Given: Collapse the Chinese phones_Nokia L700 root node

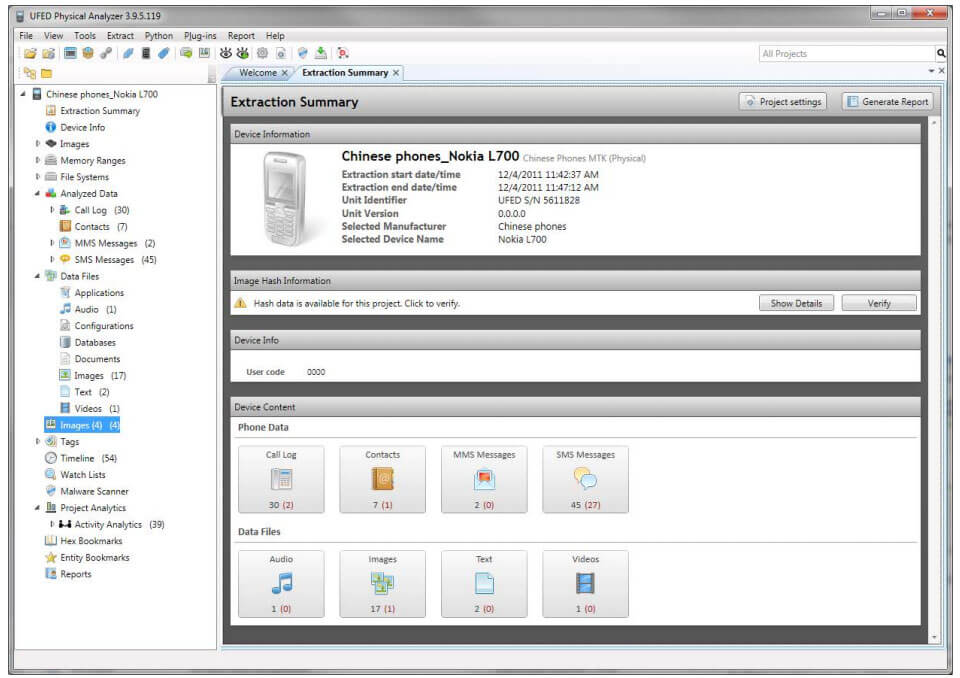Looking at the screenshot, I should point(23,94).
